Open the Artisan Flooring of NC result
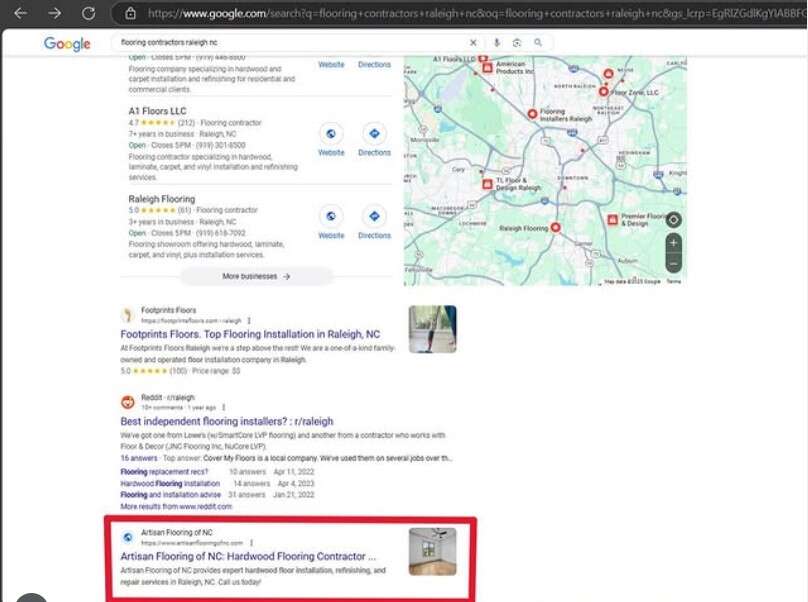 pos(248,556)
